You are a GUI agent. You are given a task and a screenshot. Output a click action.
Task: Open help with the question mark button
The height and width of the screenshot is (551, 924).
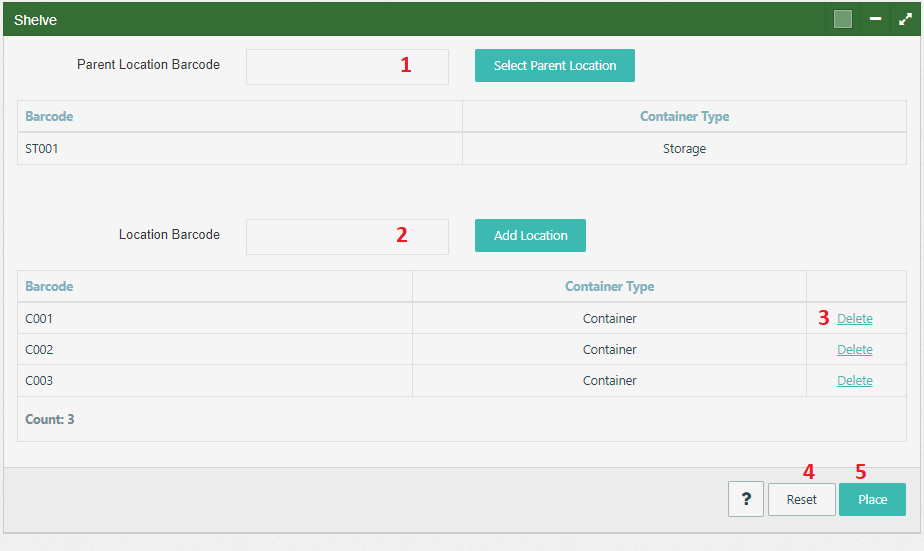tap(745, 499)
